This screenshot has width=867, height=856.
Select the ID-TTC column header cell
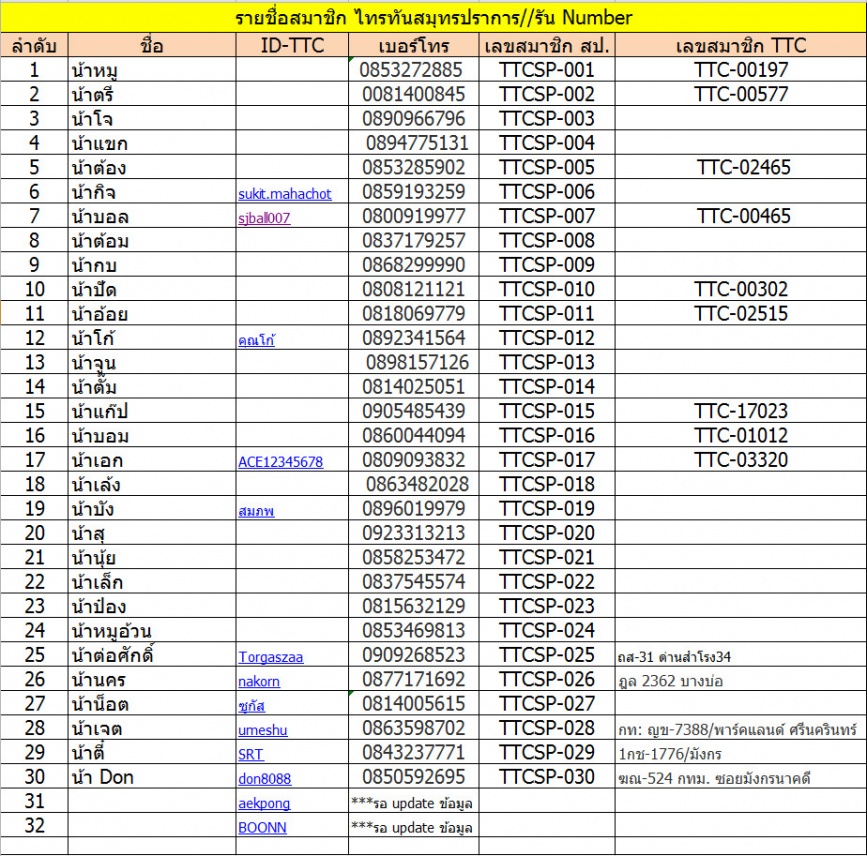pyautogui.click(x=292, y=46)
